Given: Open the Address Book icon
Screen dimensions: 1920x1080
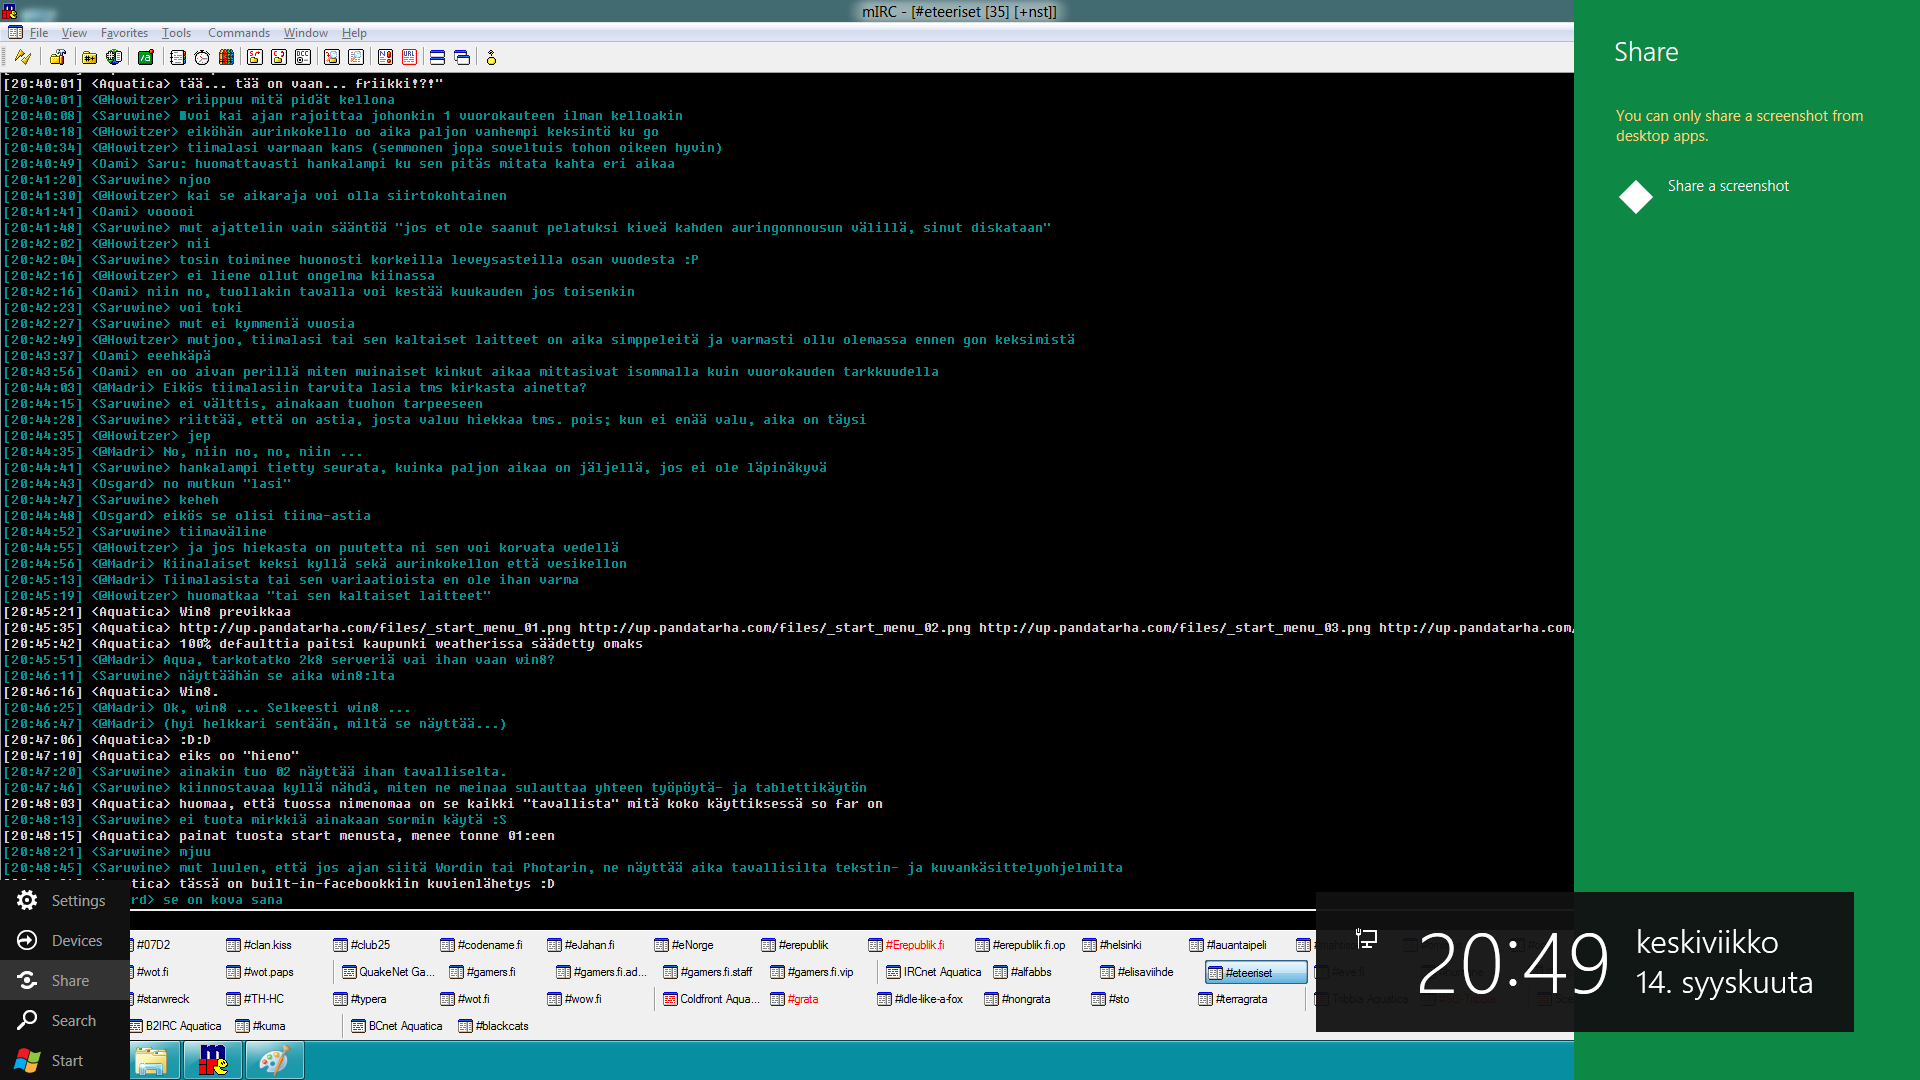Looking at the screenshot, I should [x=178, y=57].
